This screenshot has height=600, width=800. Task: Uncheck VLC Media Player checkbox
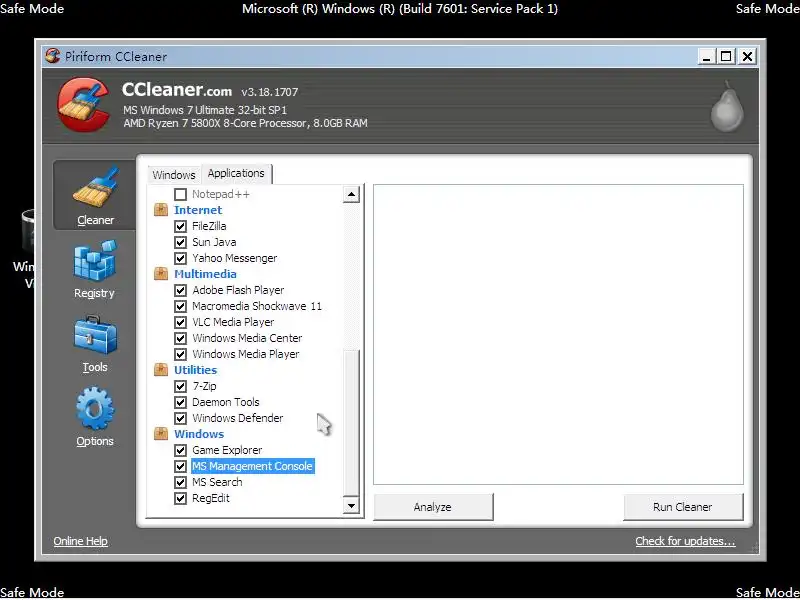click(180, 322)
